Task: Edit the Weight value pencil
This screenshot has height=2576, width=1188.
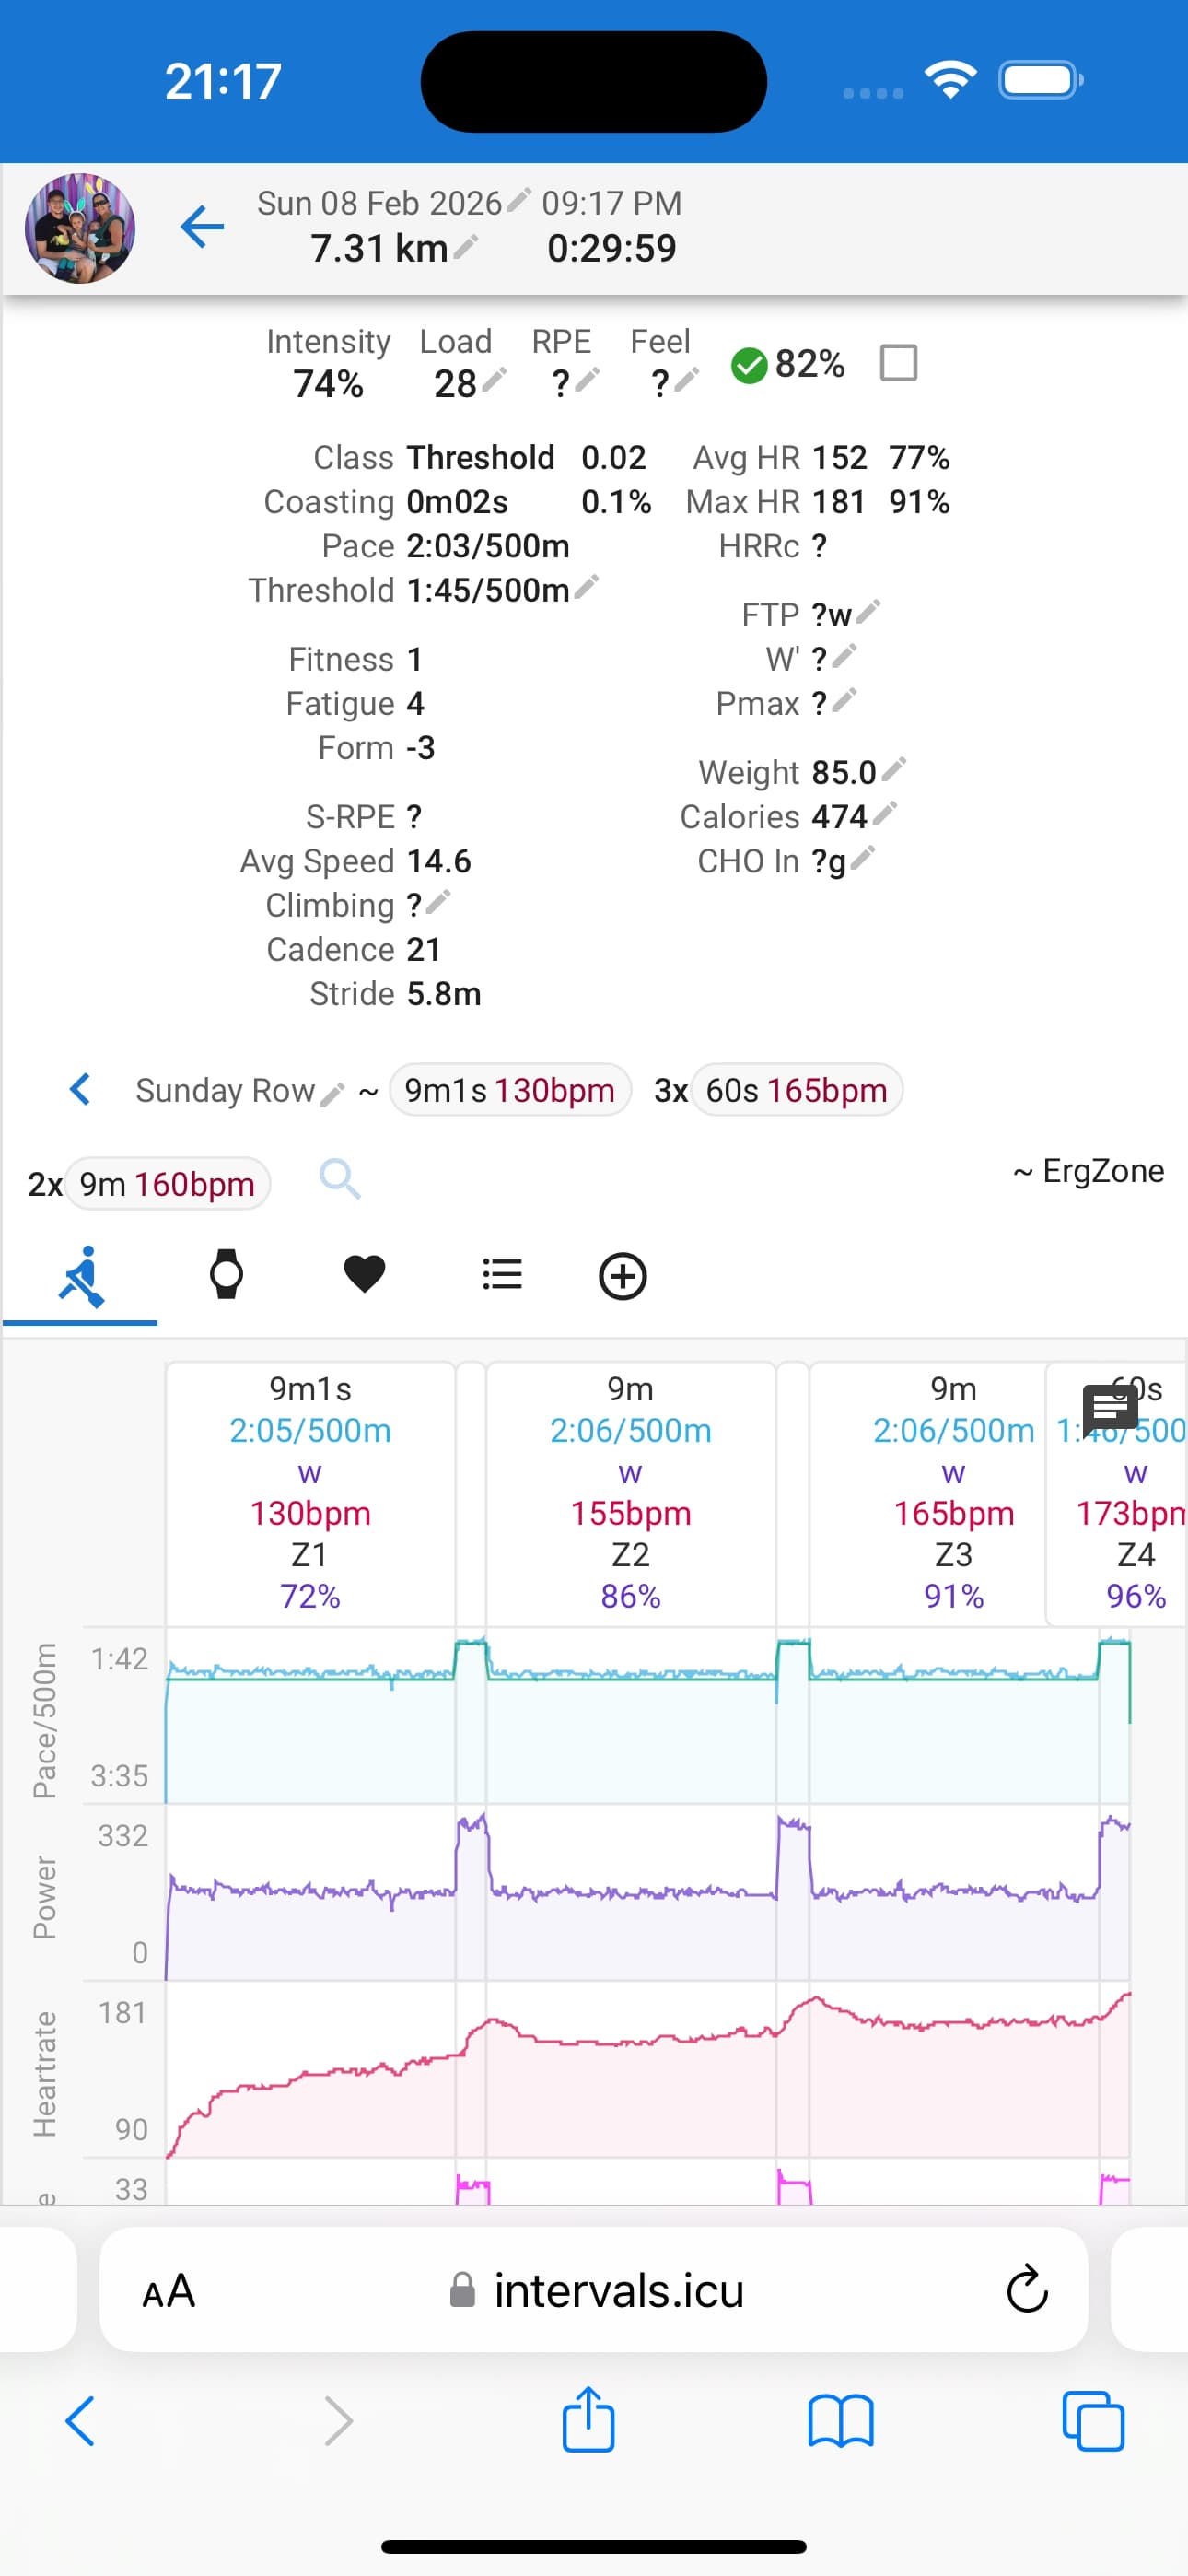Action: coord(894,769)
